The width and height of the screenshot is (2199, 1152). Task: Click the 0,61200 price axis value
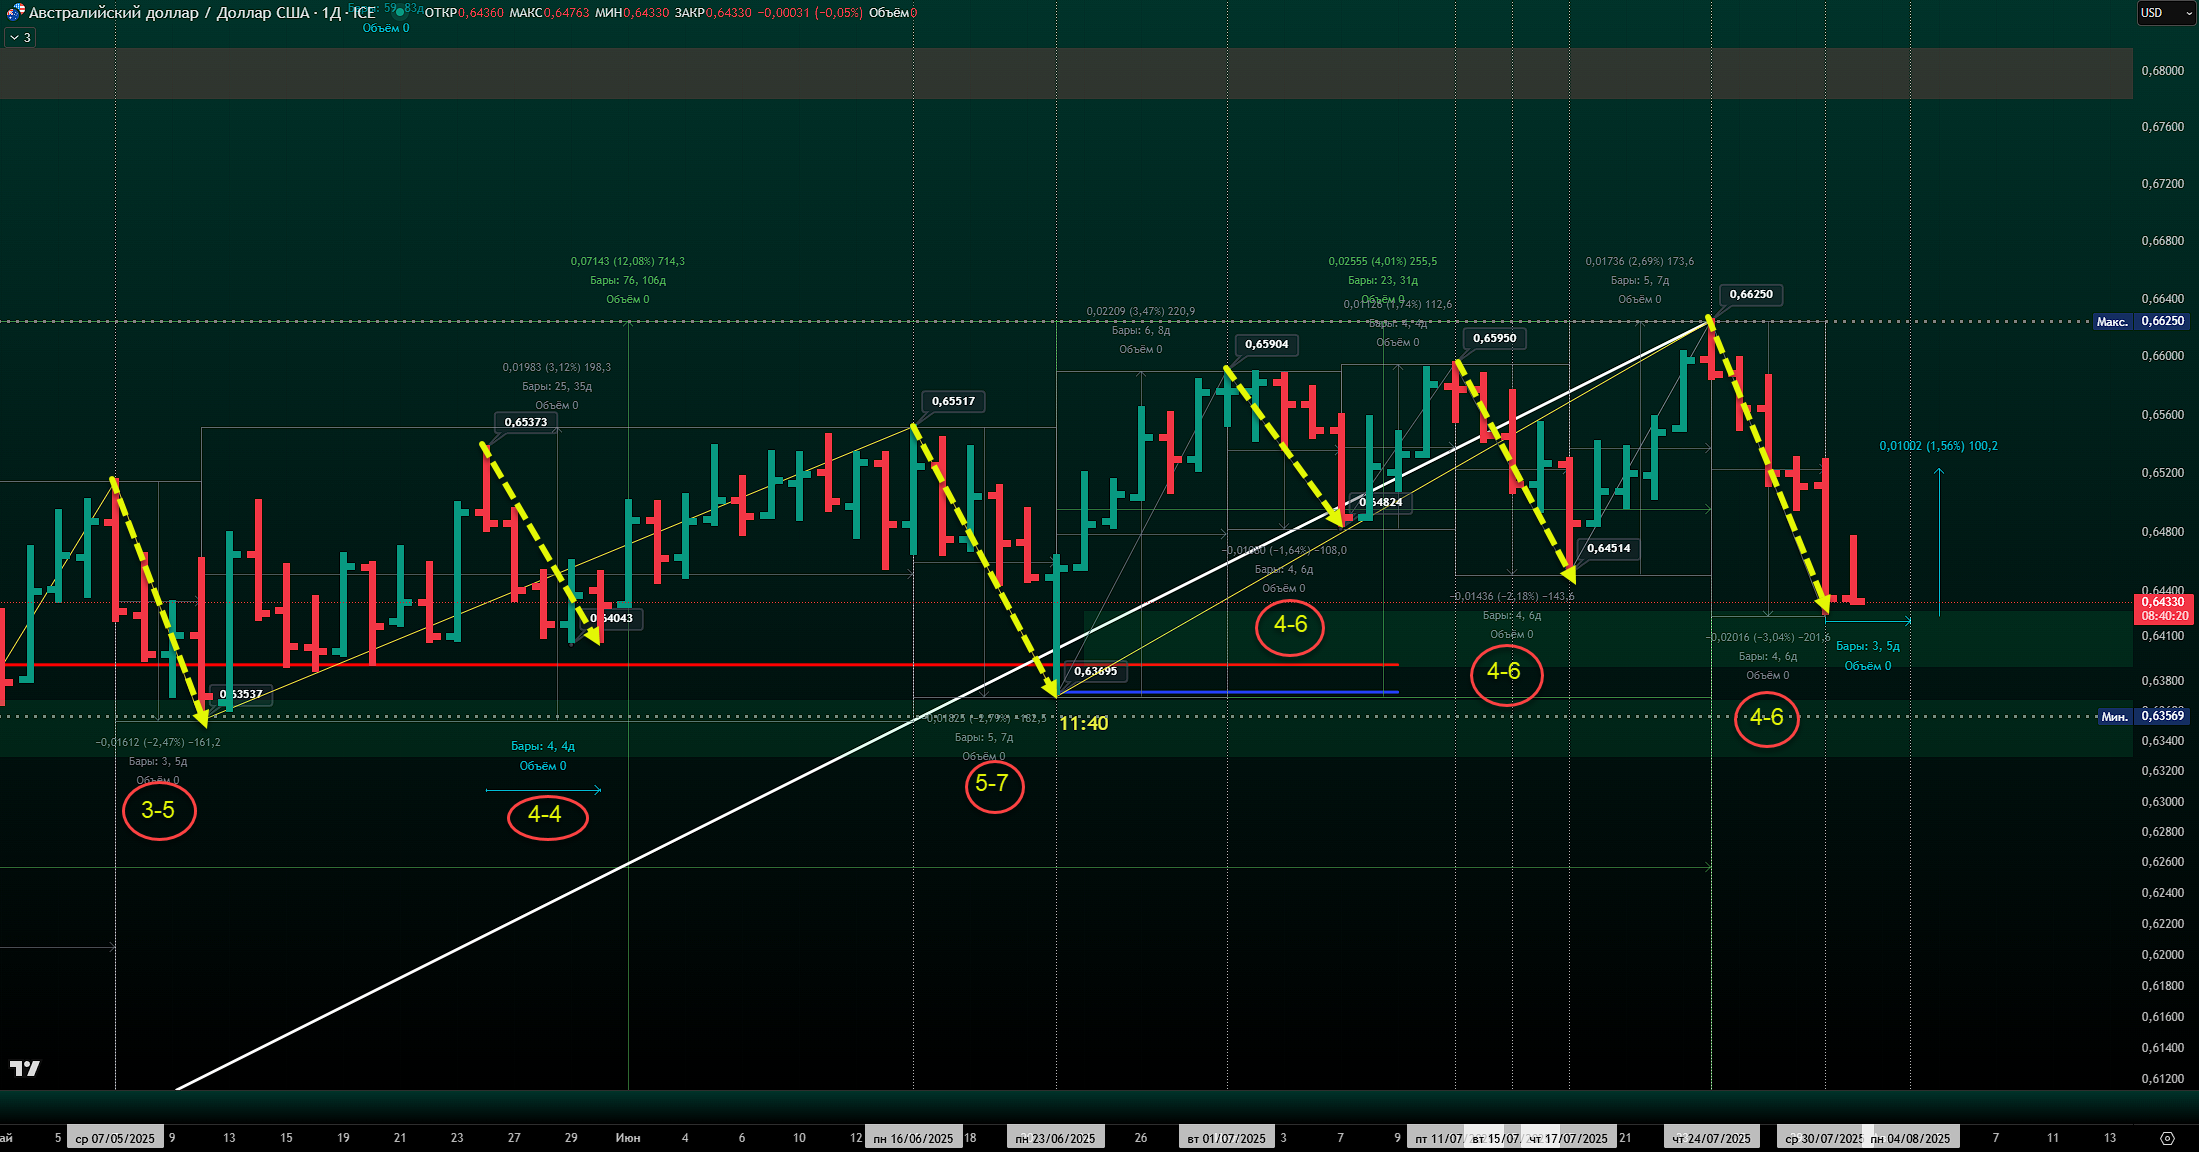2162,1079
